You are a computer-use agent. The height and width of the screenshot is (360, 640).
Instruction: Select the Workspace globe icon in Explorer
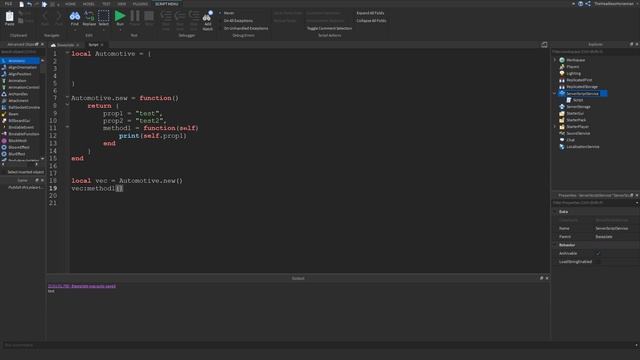[x=562, y=60]
